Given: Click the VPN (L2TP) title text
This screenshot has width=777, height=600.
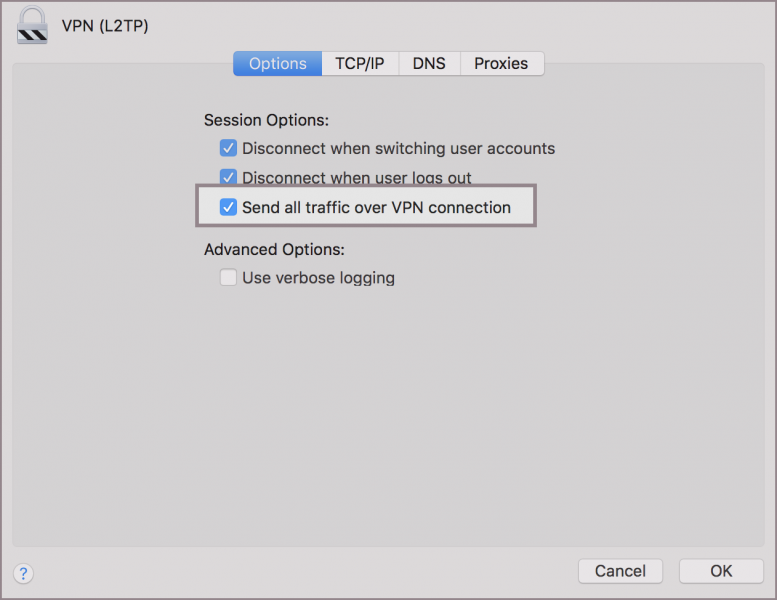Looking at the screenshot, I should (x=105, y=24).
